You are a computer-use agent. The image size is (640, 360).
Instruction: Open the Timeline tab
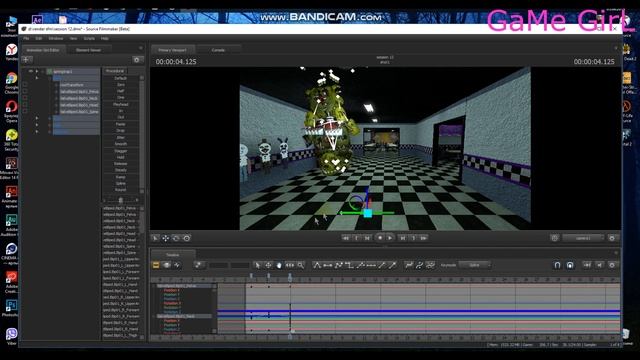[173, 255]
